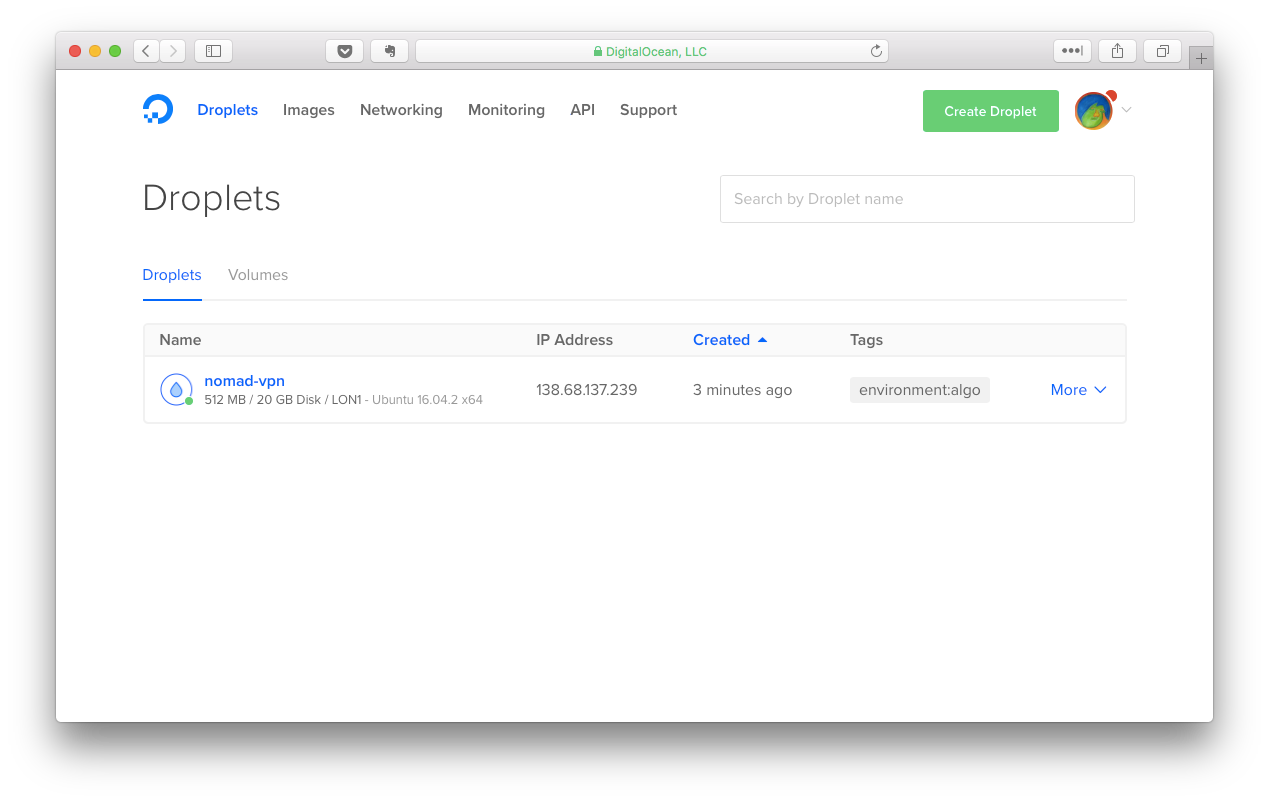The height and width of the screenshot is (802, 1269).
Task: Click the Pocket save icon in toolbar
Action: pyautogui.click(x=344, y=50)
